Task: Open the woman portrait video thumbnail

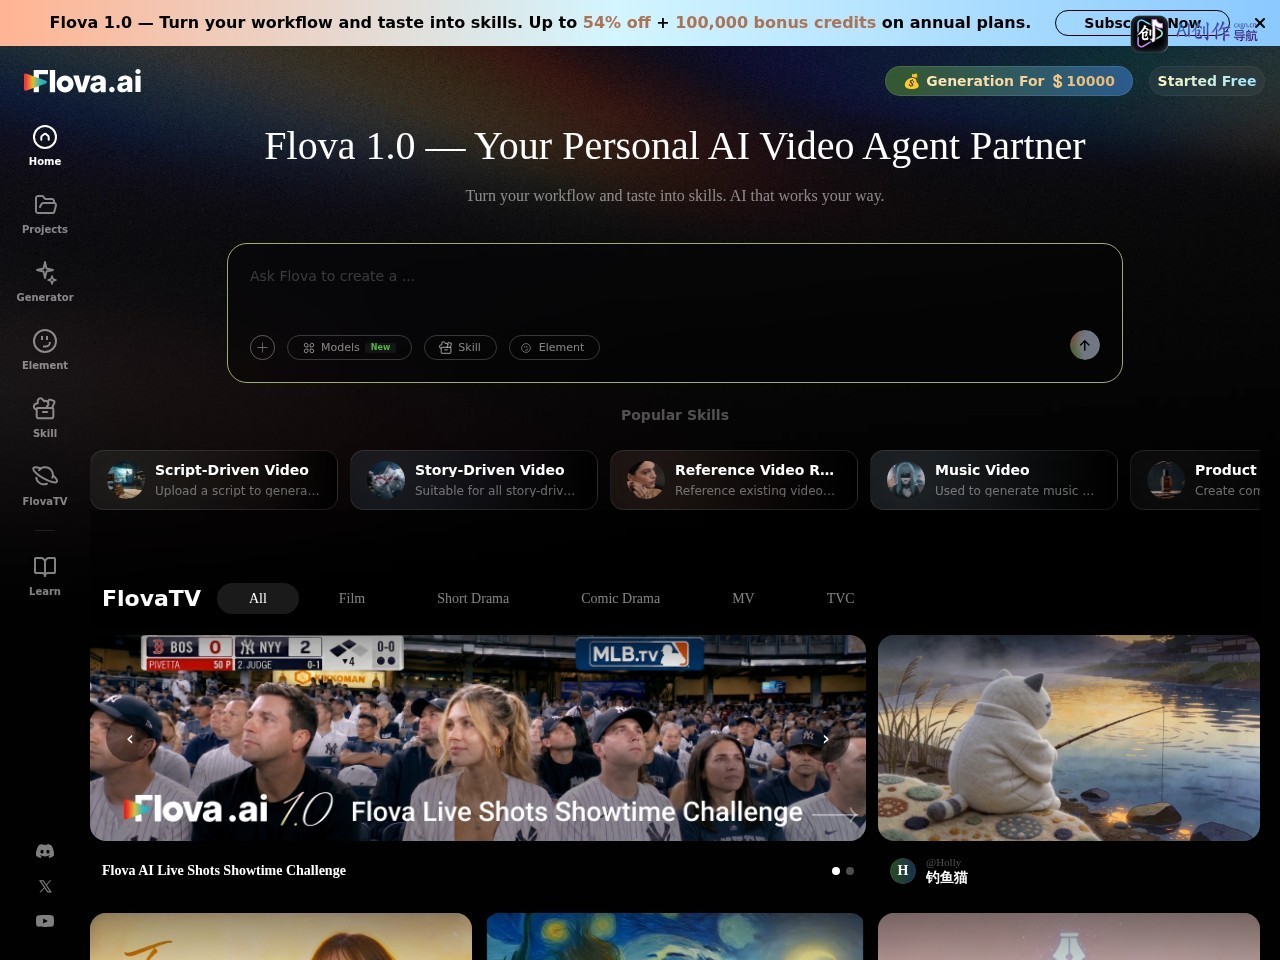Action: tap(281, 936)
